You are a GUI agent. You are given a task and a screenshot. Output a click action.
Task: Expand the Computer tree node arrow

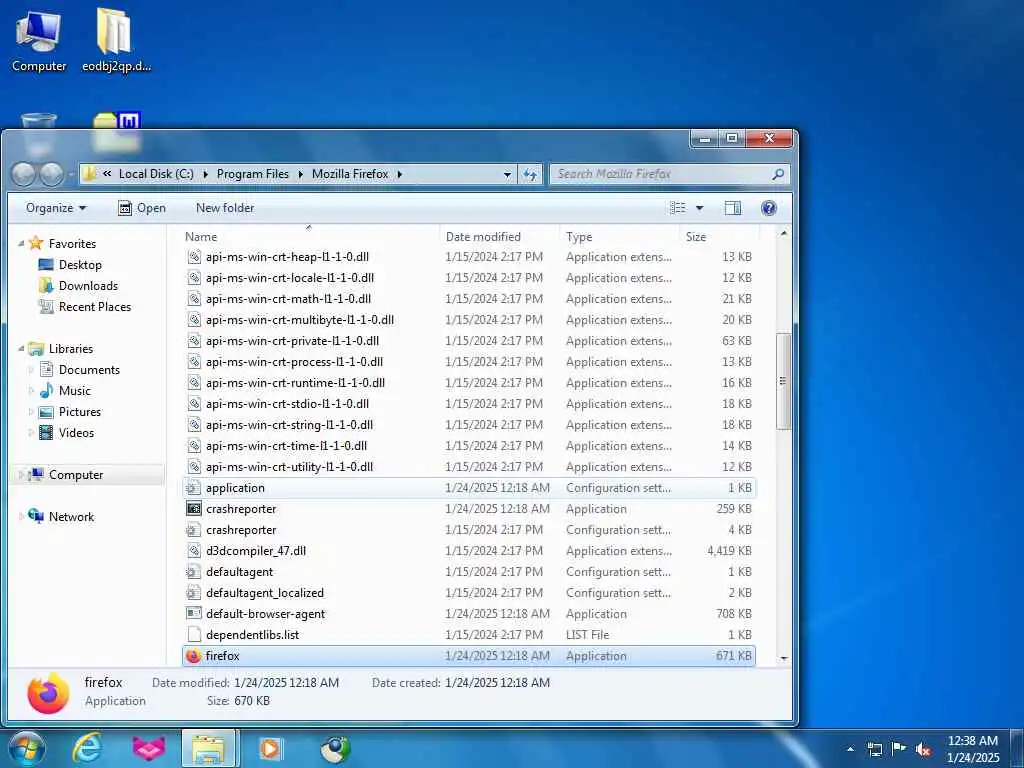pos(21,475)
